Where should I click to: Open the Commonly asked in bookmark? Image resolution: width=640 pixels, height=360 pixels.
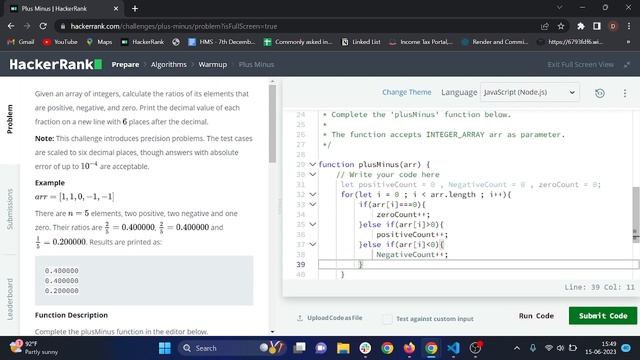[x=298, y=42]
